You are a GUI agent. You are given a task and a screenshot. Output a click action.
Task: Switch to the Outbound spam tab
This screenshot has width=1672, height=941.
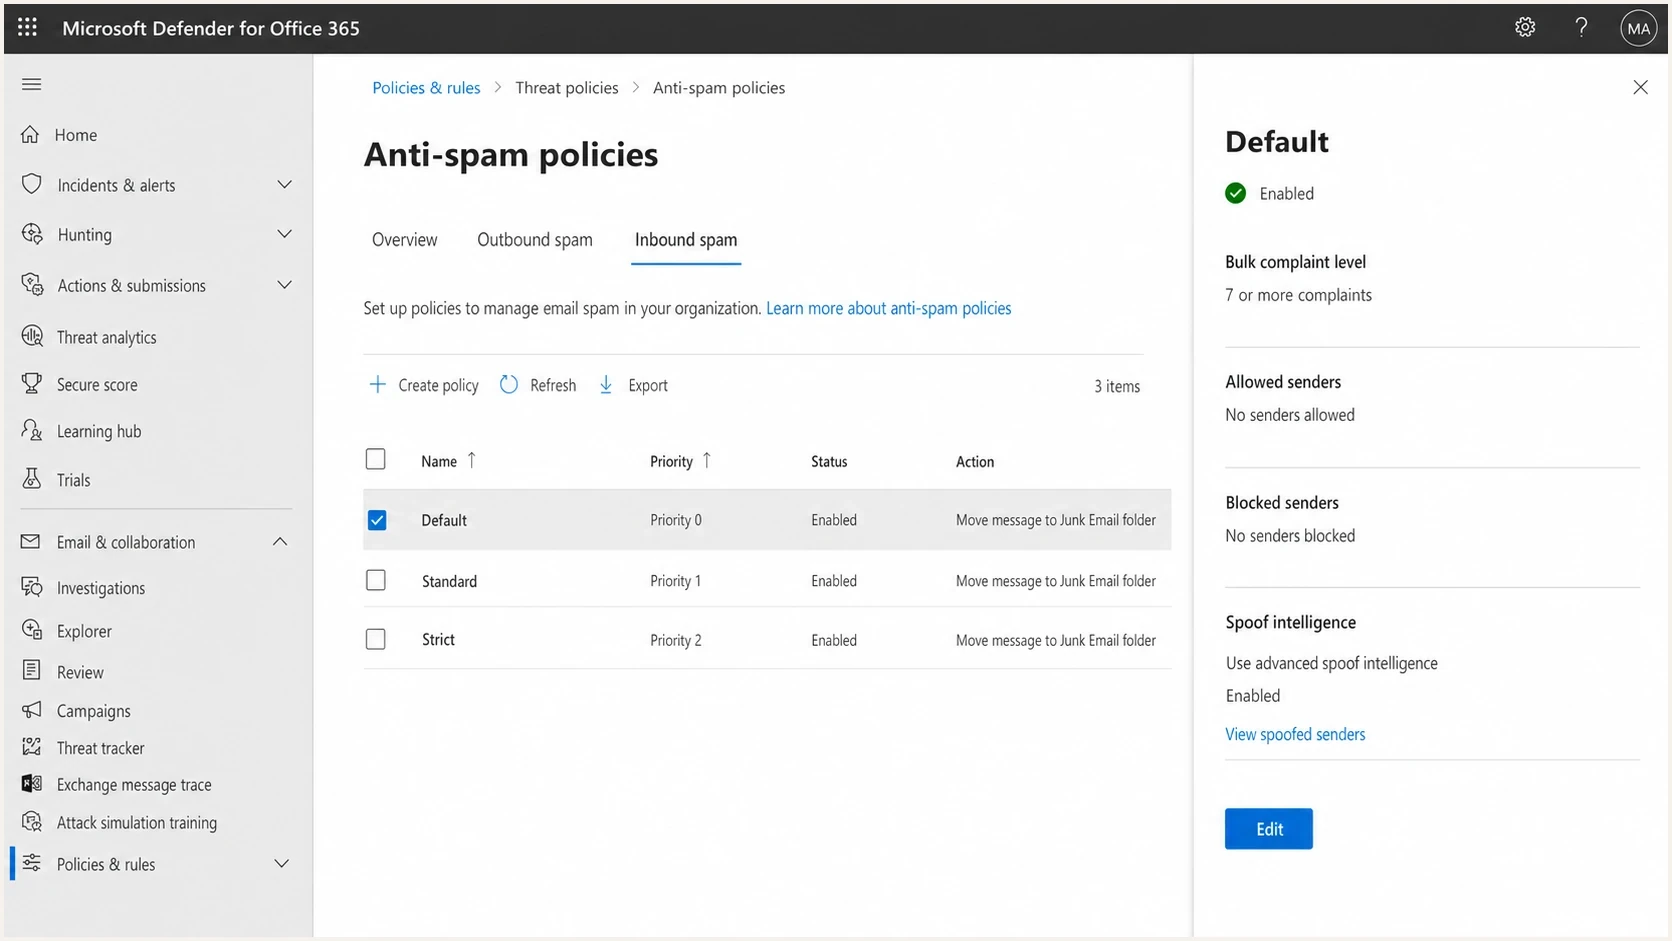point(535,240)
